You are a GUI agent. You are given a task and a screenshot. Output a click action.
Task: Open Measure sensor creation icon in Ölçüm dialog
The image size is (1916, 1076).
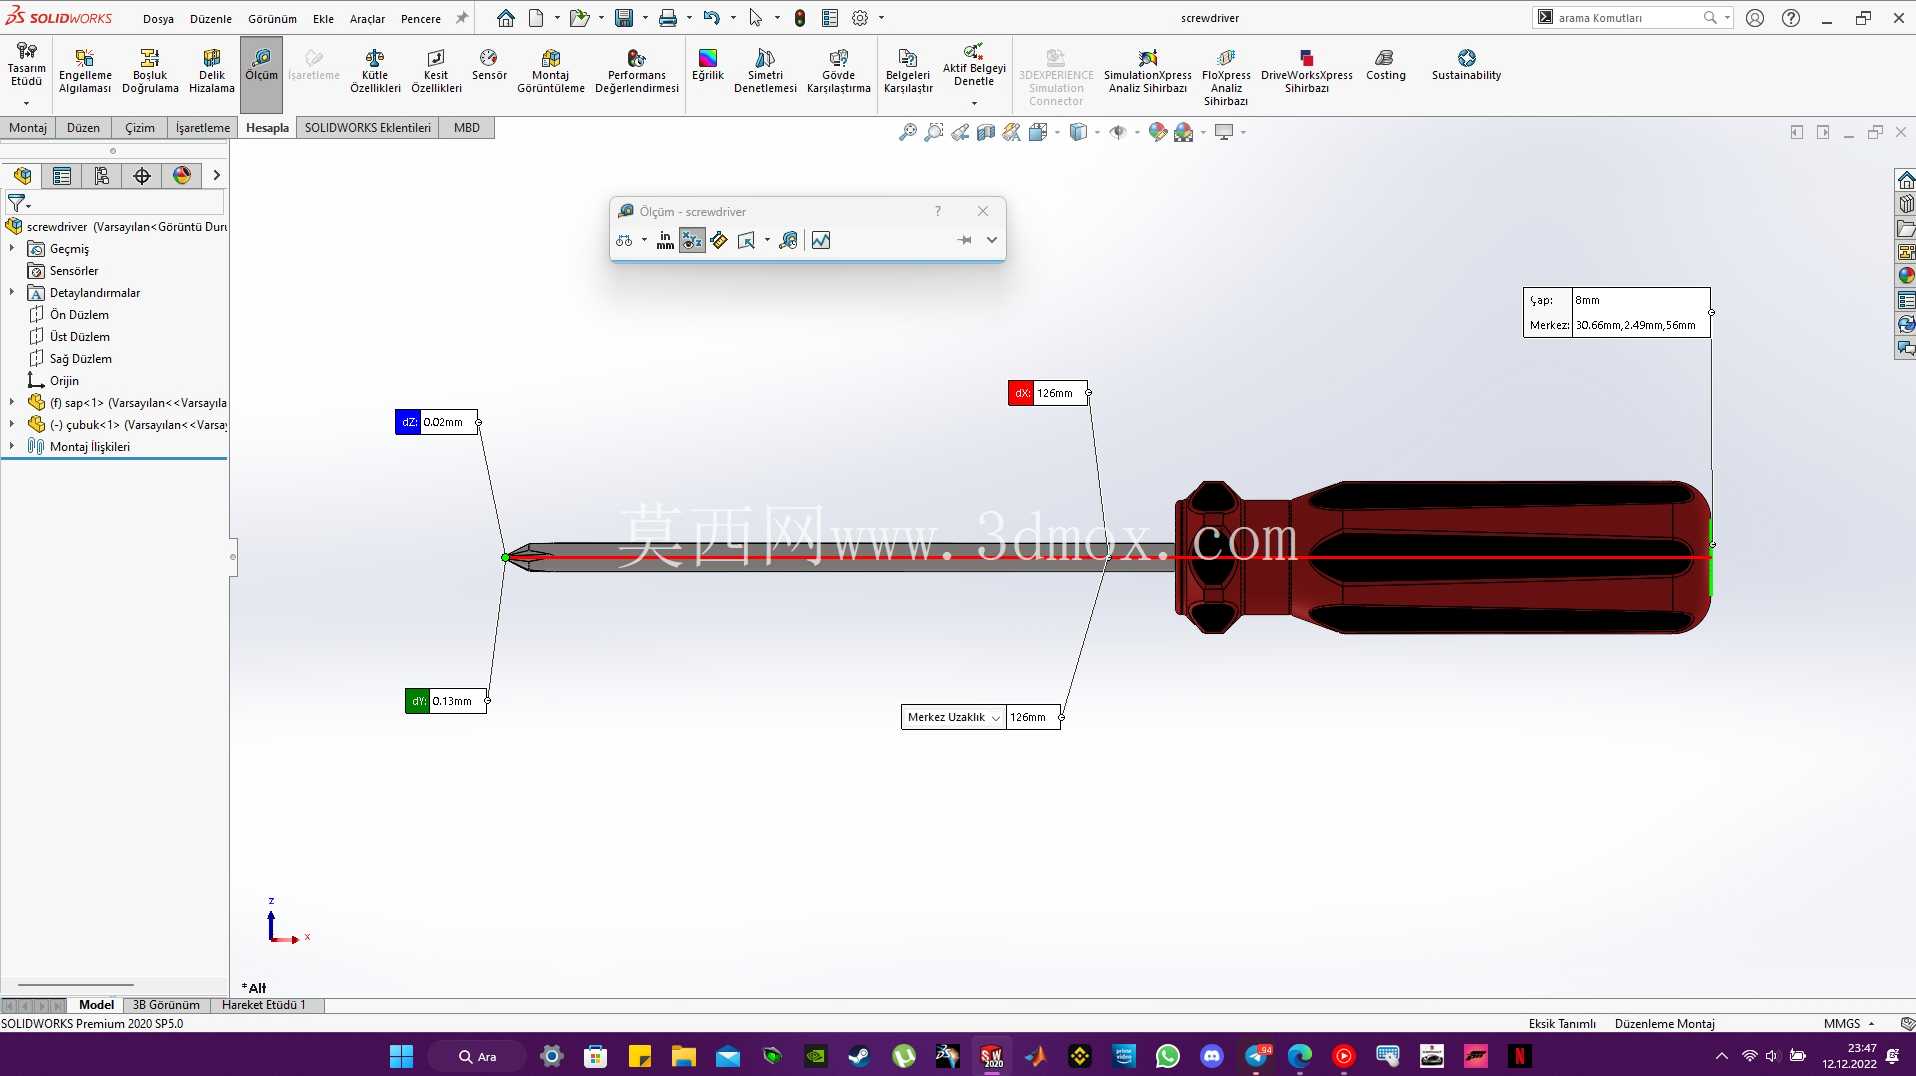[x=788, y=240]
